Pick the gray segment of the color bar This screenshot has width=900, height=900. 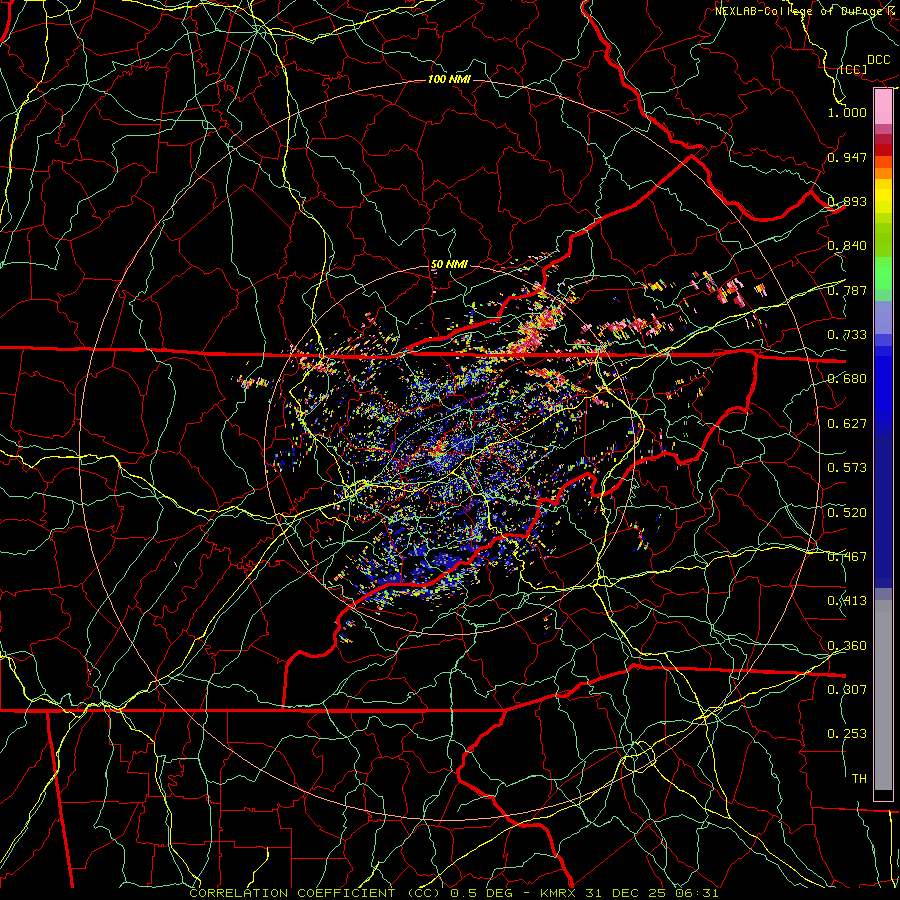883,695
